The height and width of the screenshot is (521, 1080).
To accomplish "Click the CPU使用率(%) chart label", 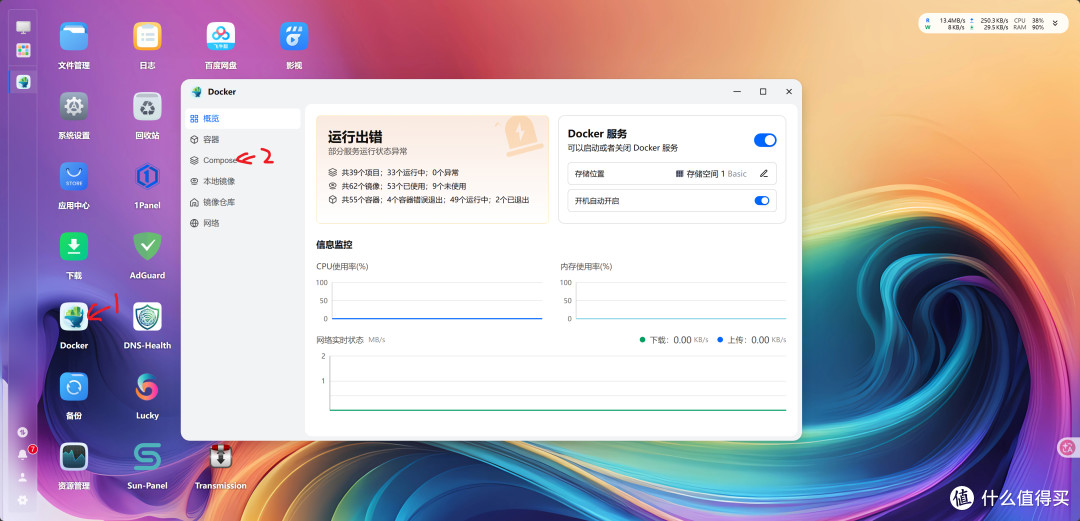I will pos(342,266).
